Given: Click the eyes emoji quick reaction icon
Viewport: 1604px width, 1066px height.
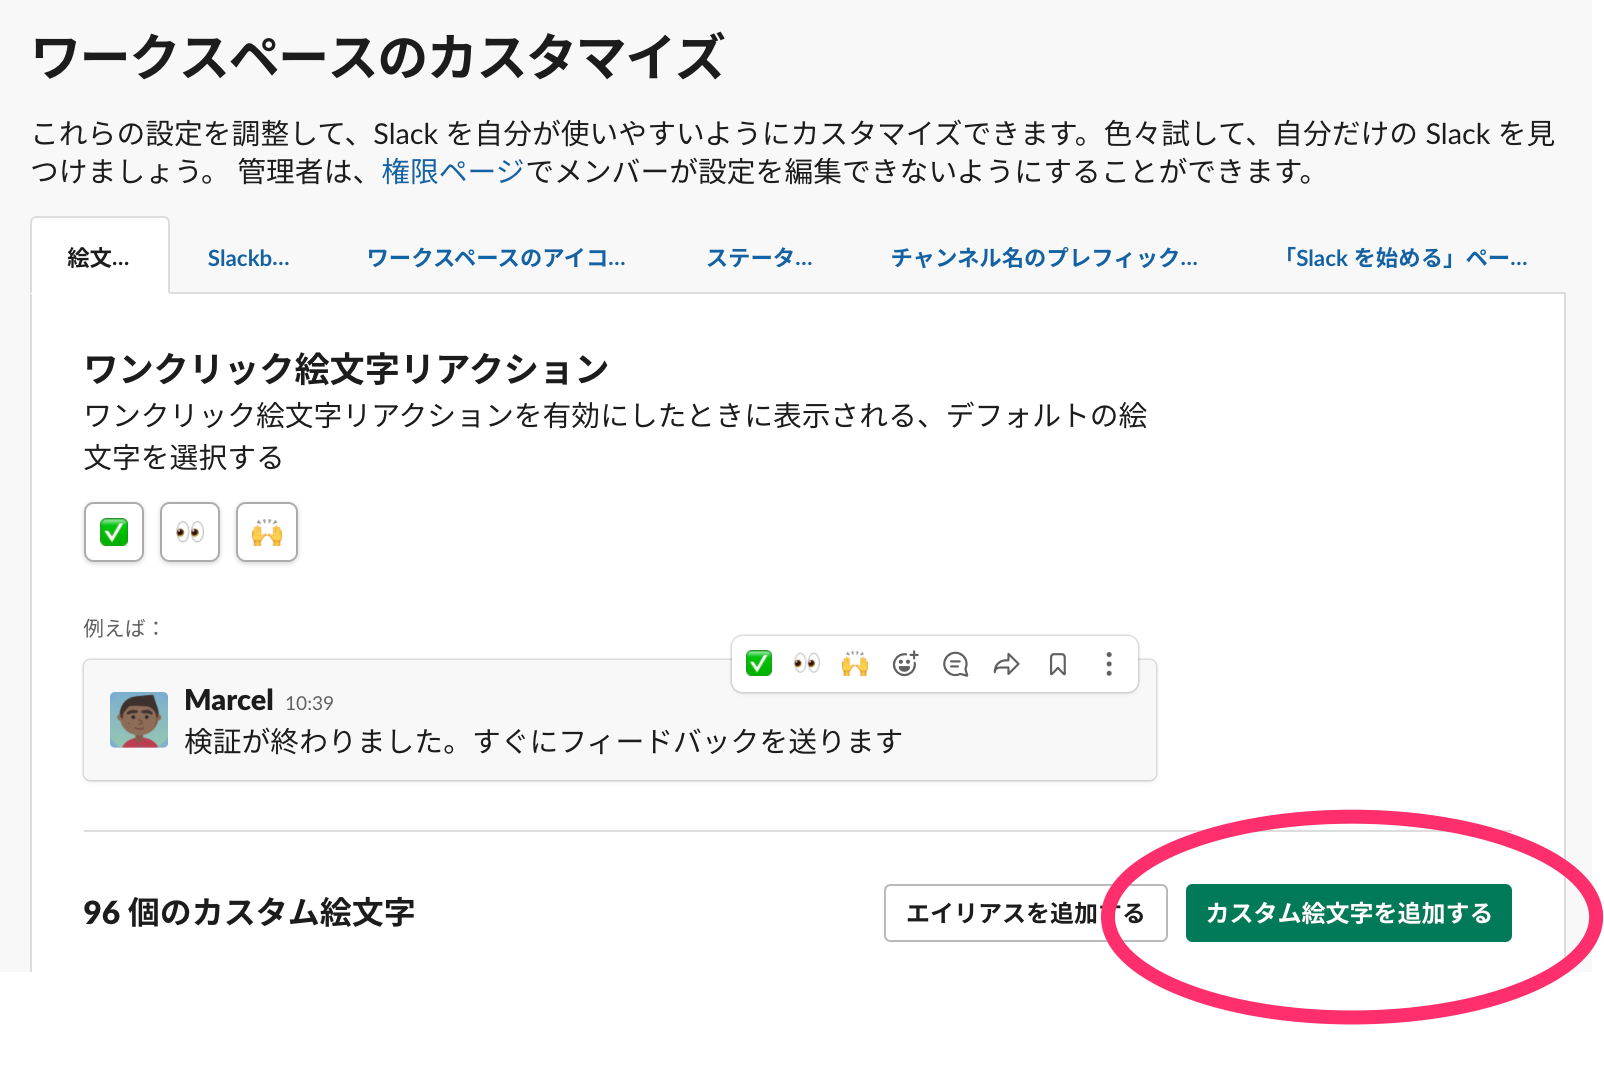Looking at the screenshot, I should click(x=807, y=663).
